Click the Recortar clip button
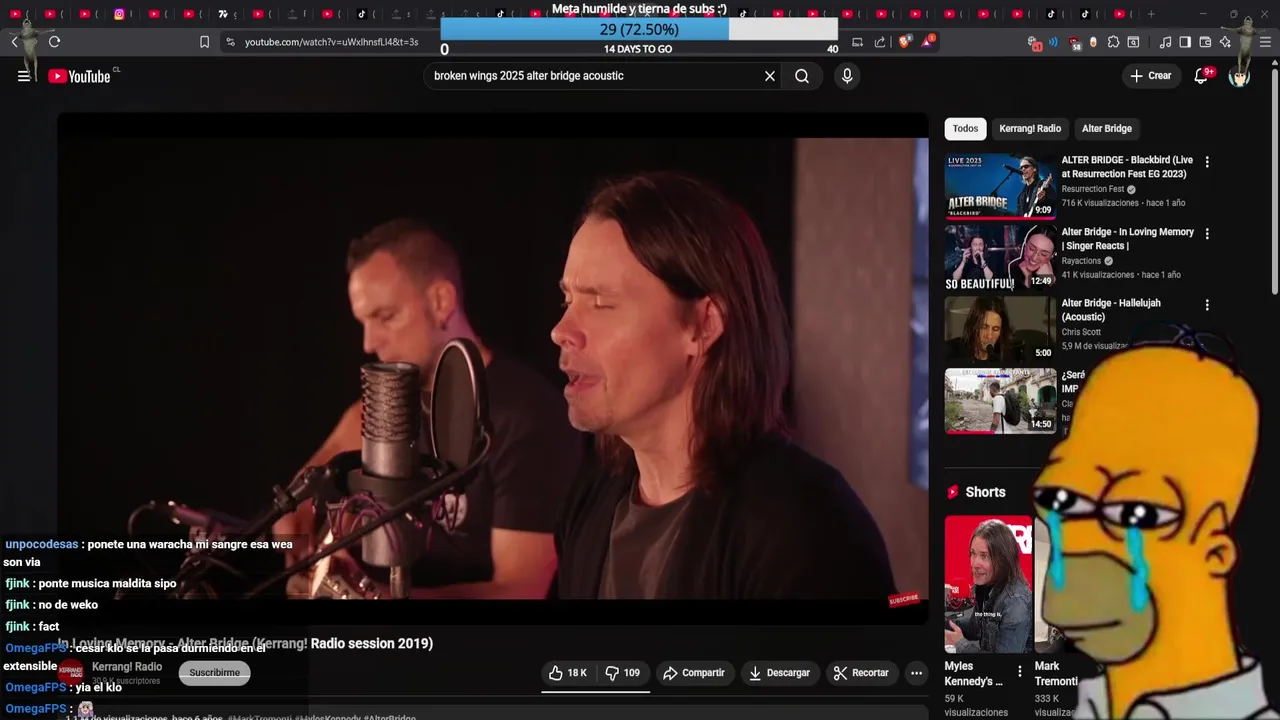 click(861, 673)
